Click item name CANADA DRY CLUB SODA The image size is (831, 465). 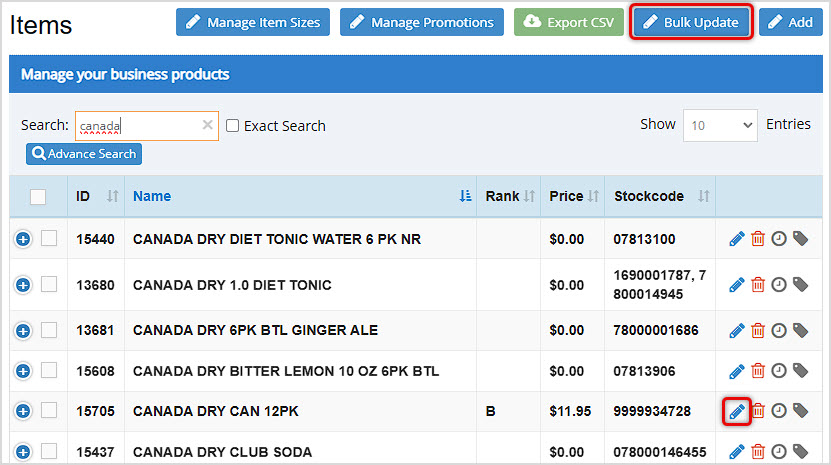click(x=223, y=452)
